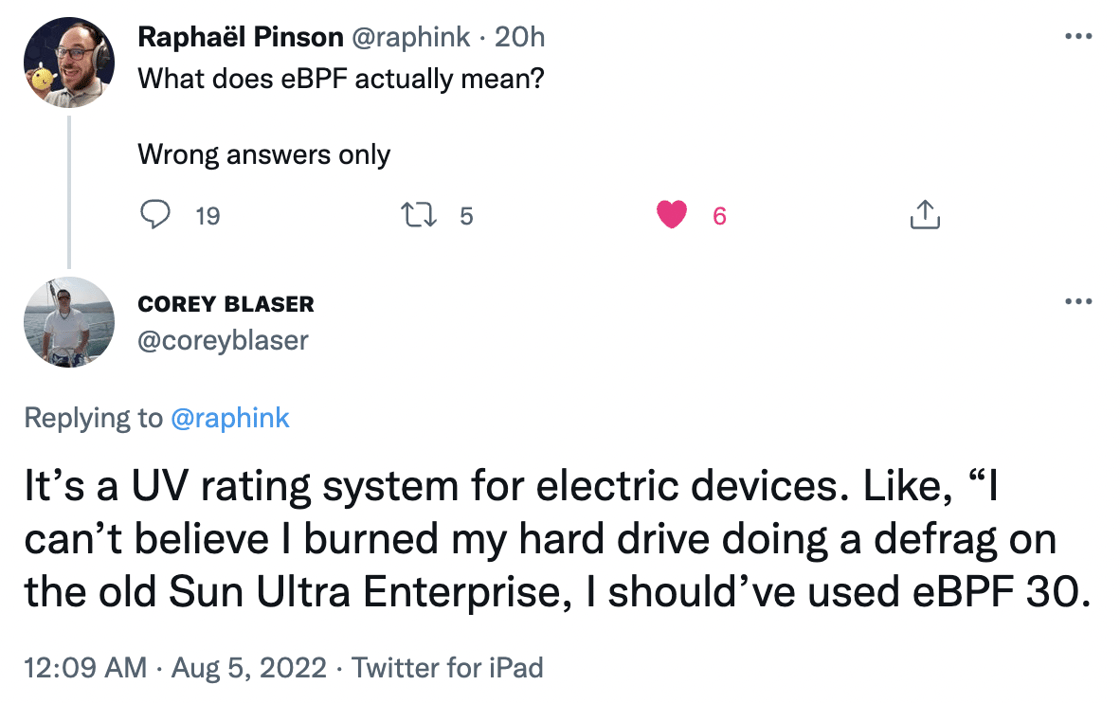Open Corey Blaser's avatar photo
The height and width of the screenshot is (703, 1120).
pyautogui.click(x=69, y=322)
